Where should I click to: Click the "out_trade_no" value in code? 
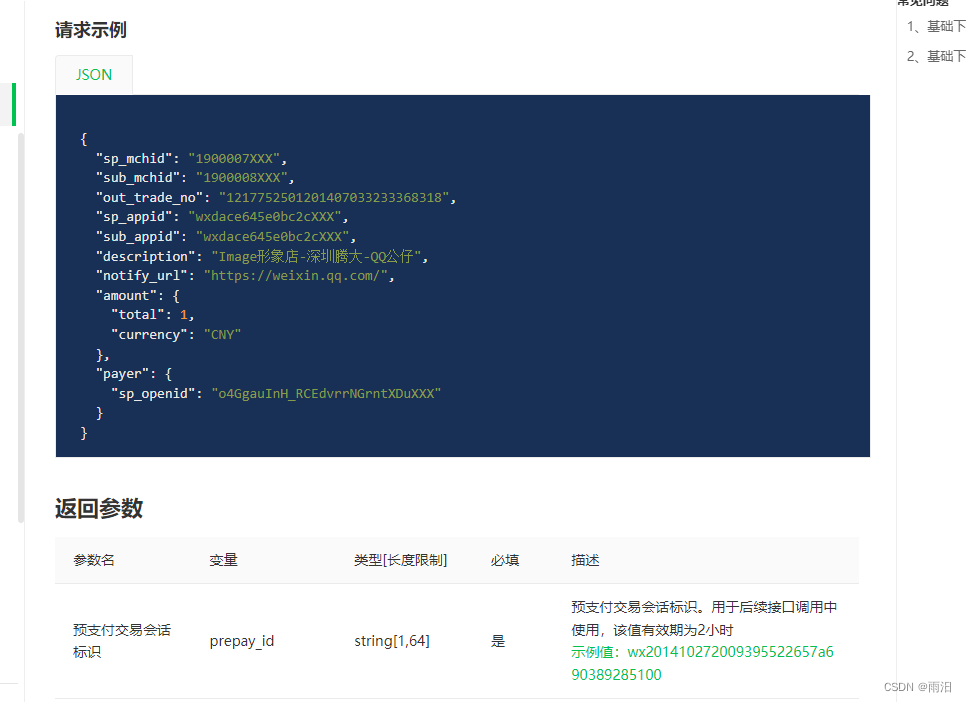[x=333, y=197]
